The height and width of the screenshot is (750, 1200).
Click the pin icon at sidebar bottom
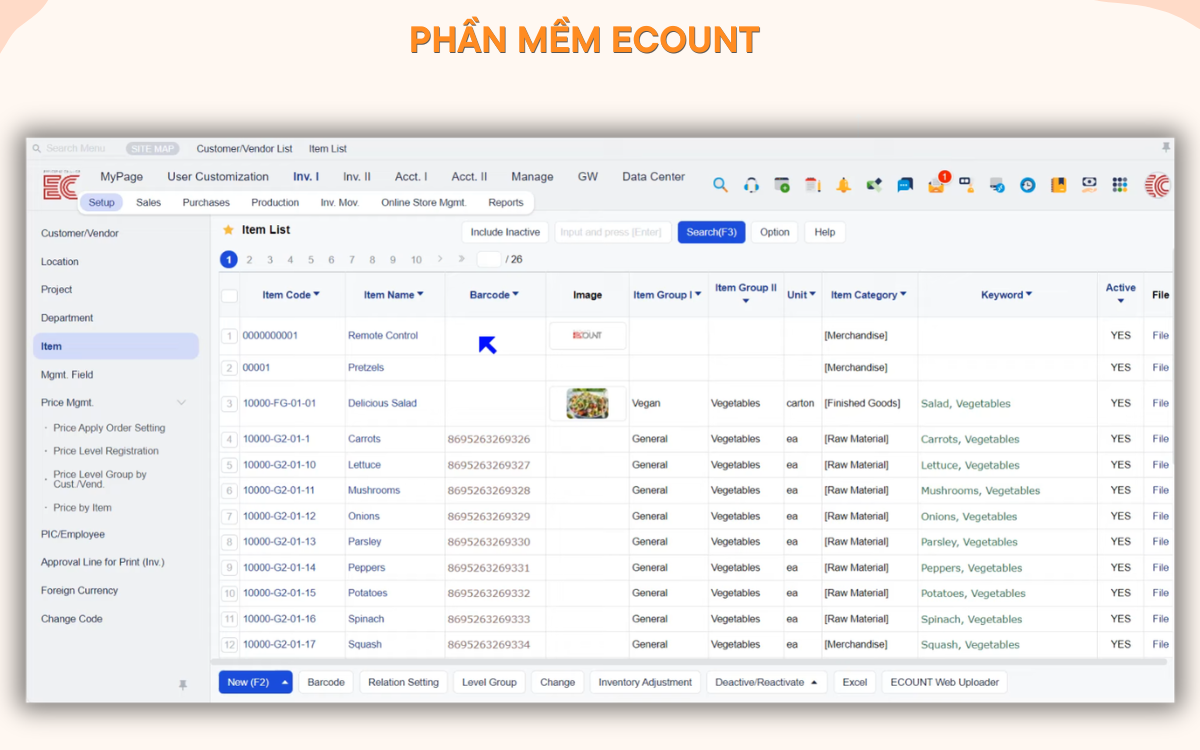182,685
